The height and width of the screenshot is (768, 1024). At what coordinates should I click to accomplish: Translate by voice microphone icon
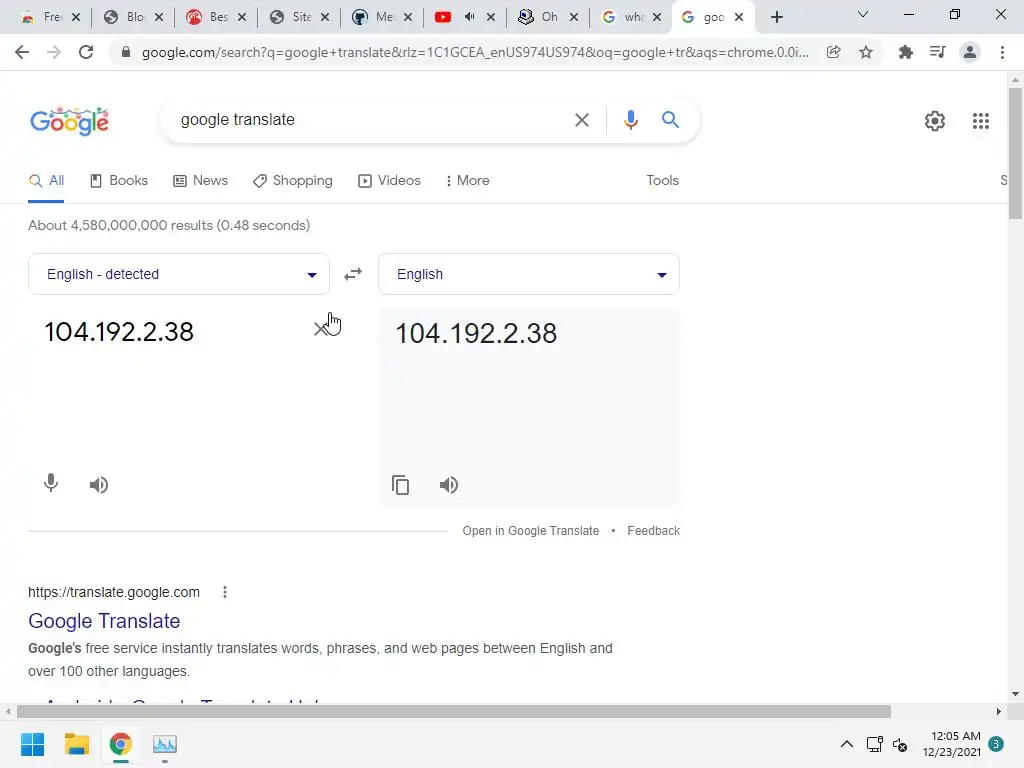pyautogui.click(x=51, y=483)
